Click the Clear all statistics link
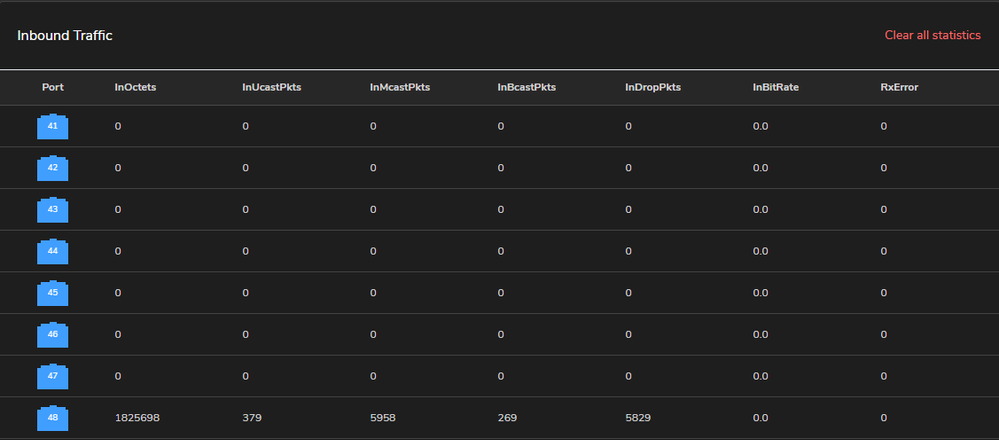The width and height of the screenshot is (999, 440). coord(932,35)
